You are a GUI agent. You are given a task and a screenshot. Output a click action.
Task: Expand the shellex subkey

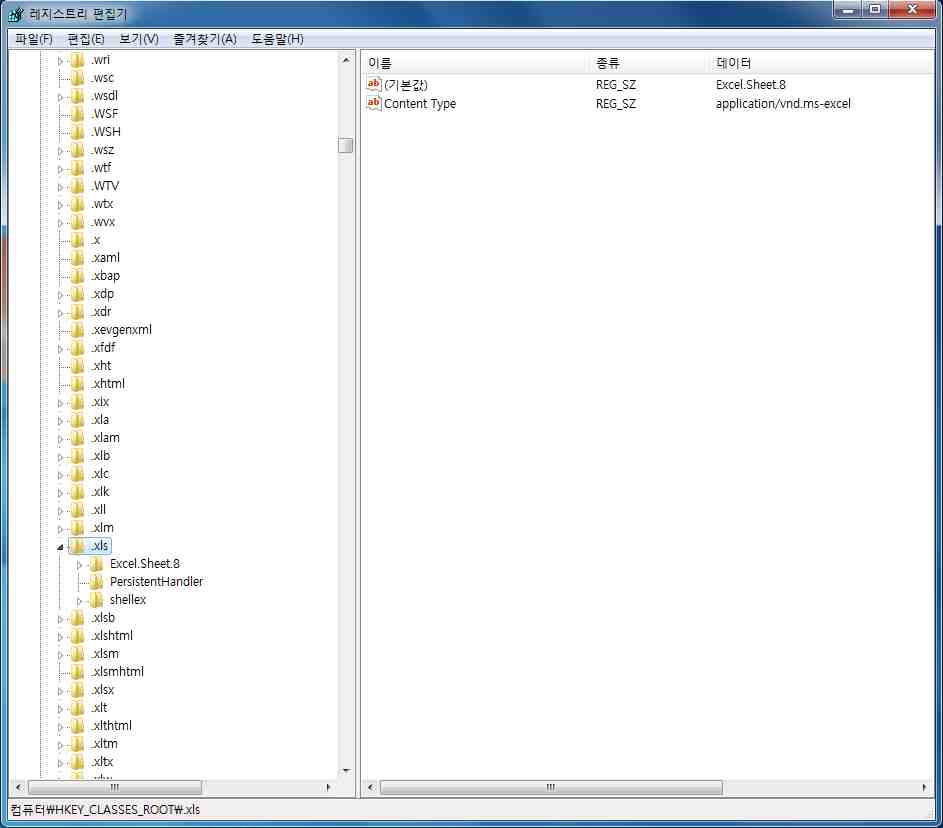(x=79, y=601)
